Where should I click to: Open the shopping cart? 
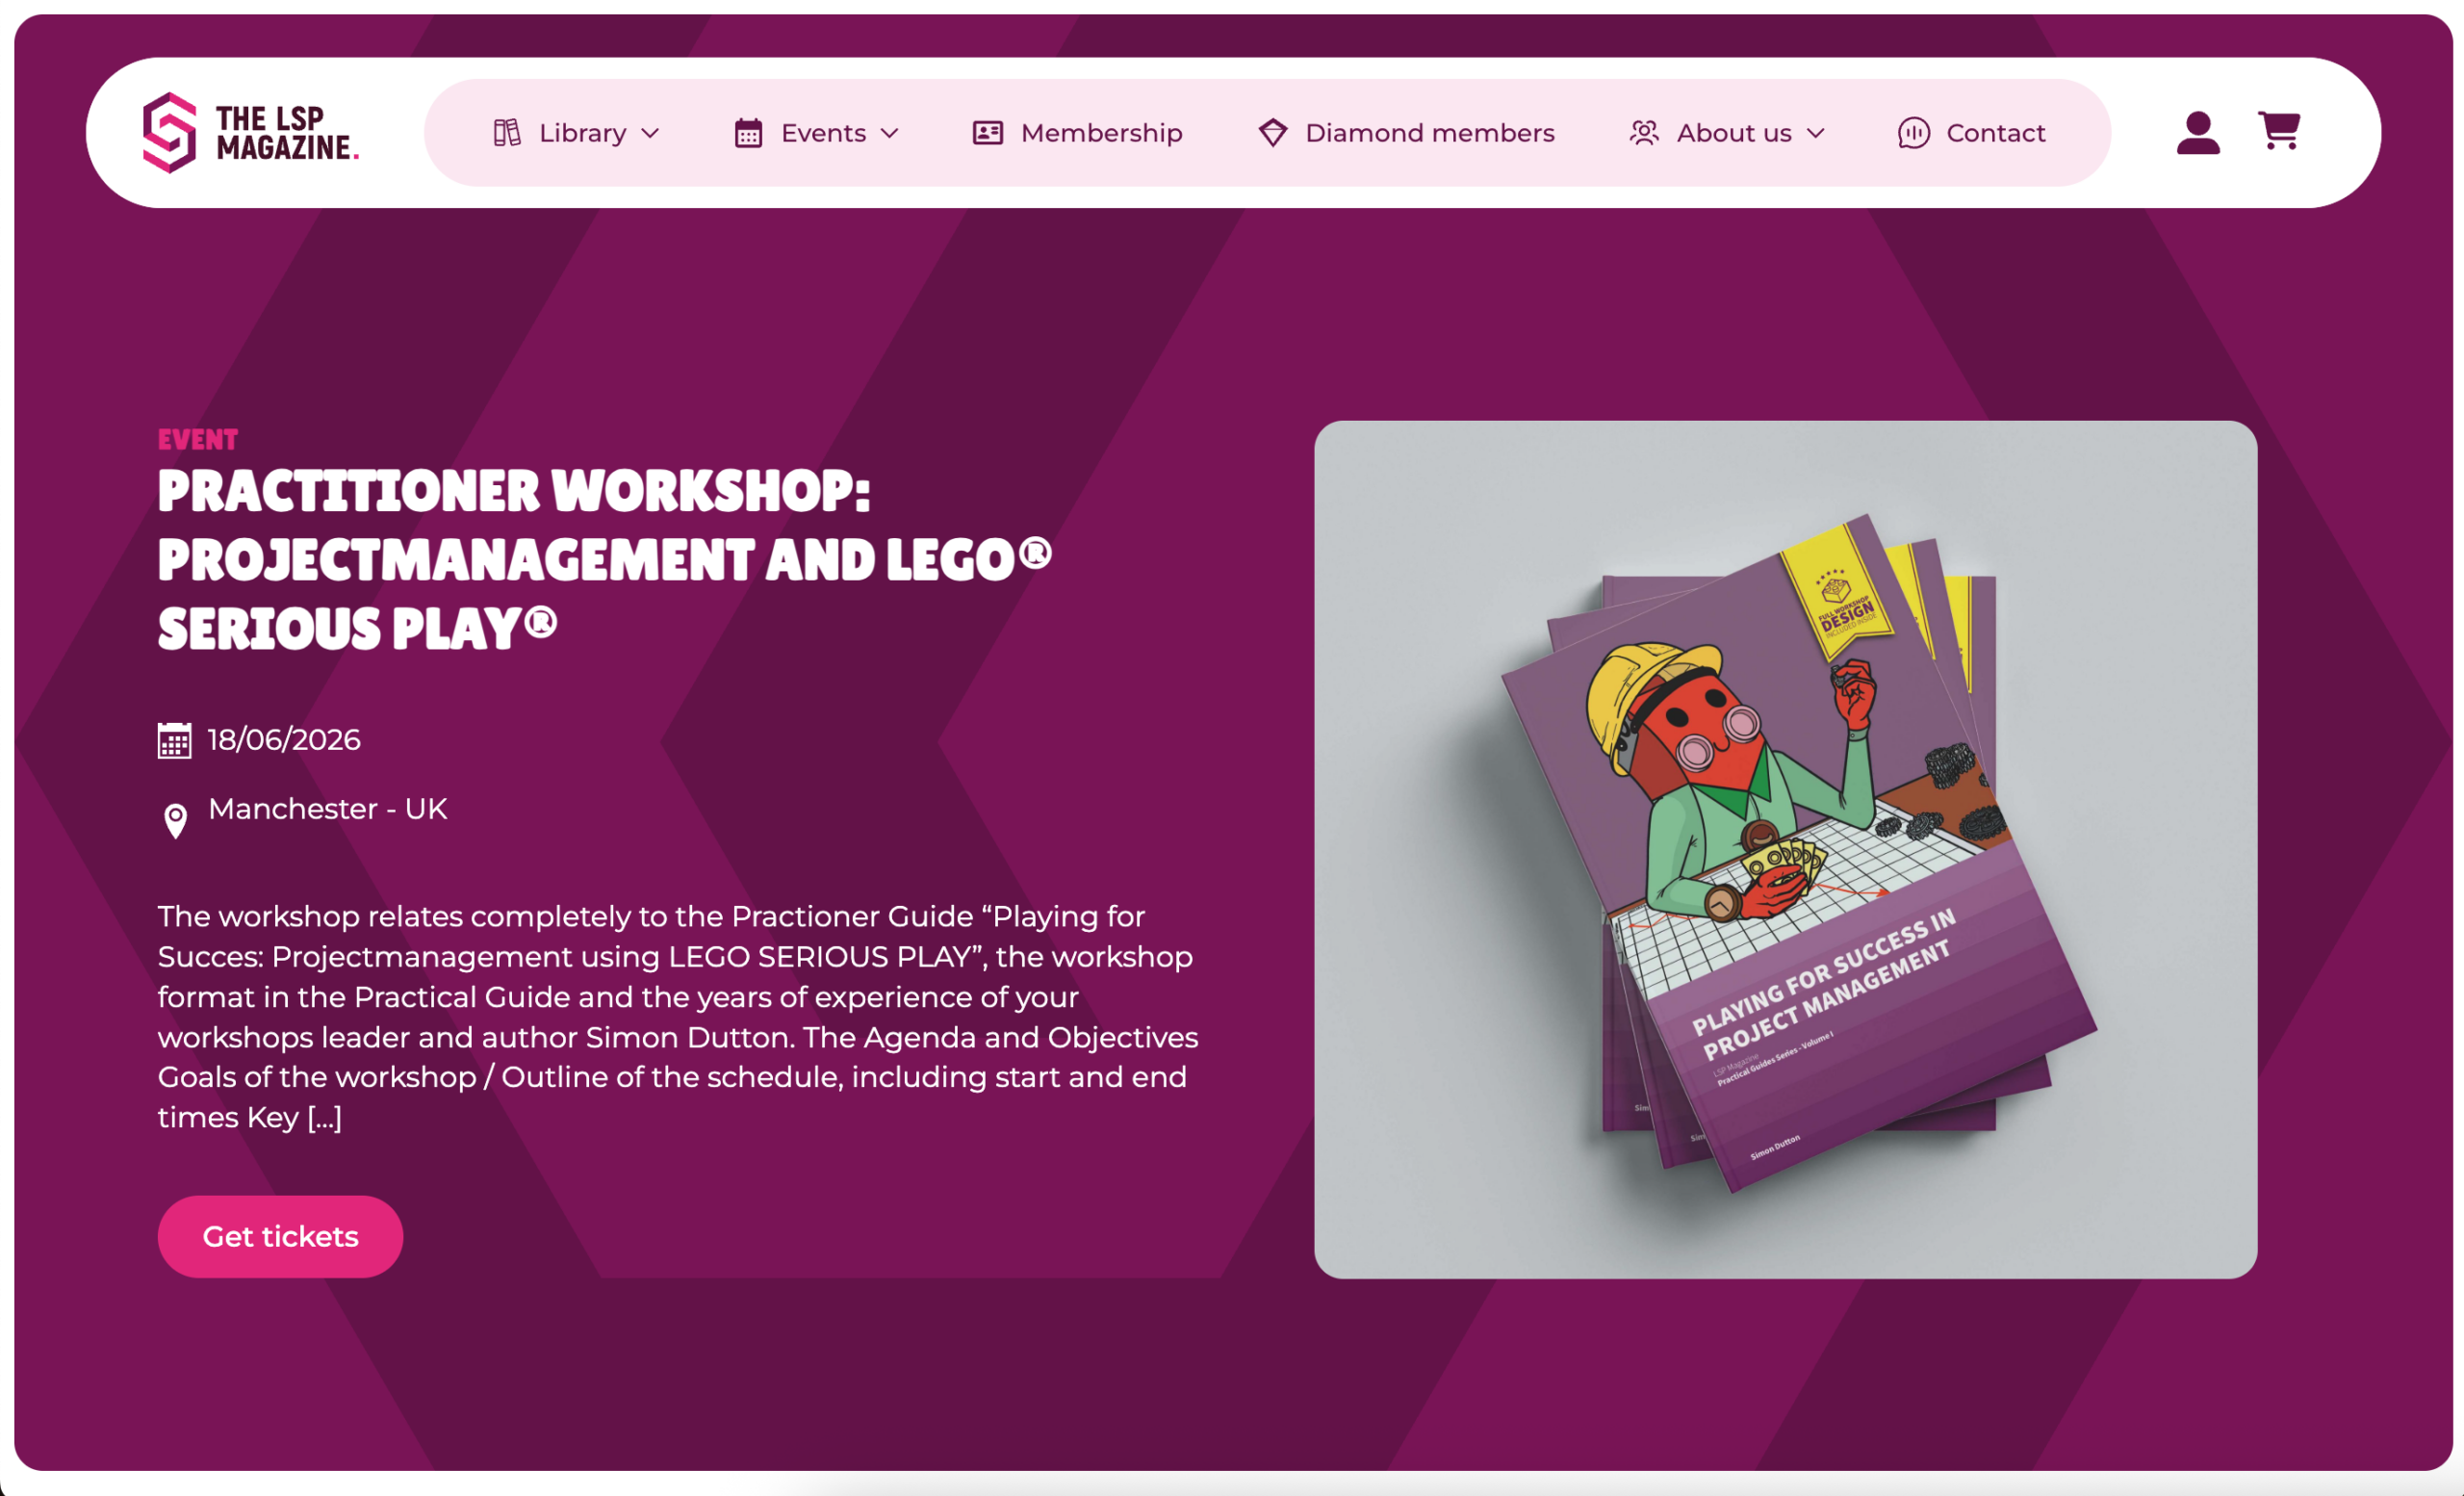point(2279,131)
